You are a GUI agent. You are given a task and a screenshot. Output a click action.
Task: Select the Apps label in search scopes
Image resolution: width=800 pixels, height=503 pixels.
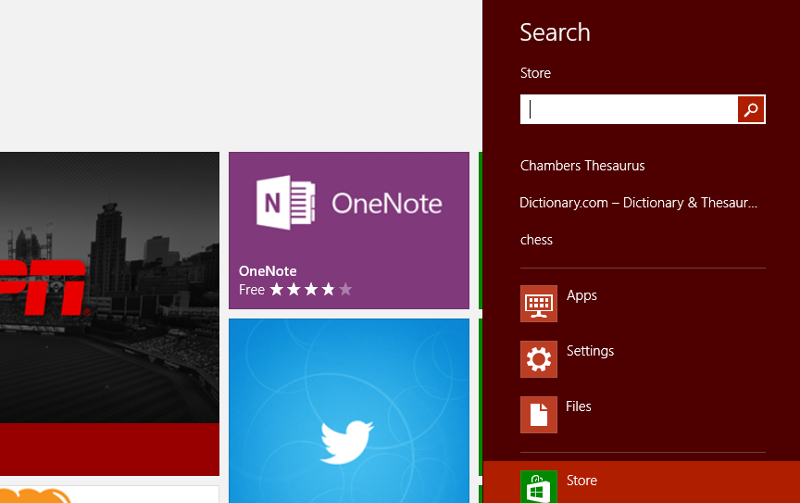tap(582, 295)
